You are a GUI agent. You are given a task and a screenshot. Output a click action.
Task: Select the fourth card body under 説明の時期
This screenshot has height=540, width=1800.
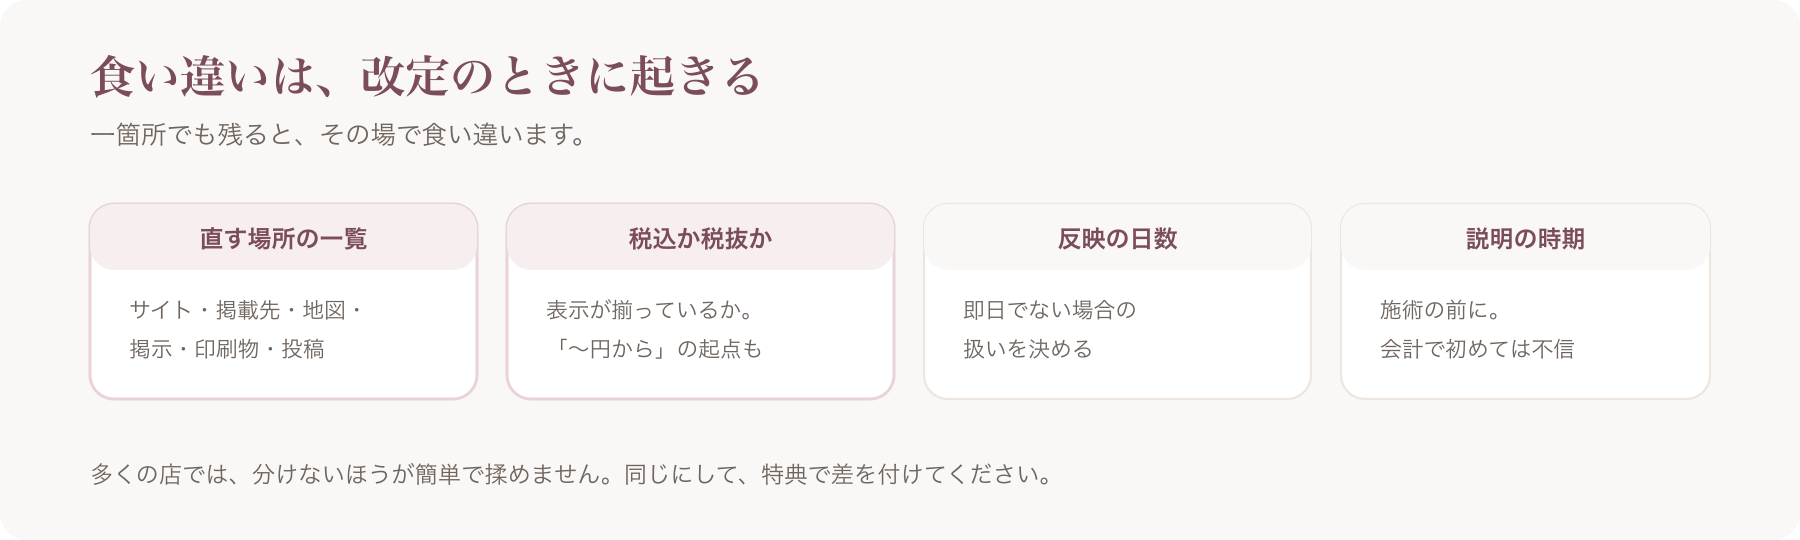[x=1525, y=333]
